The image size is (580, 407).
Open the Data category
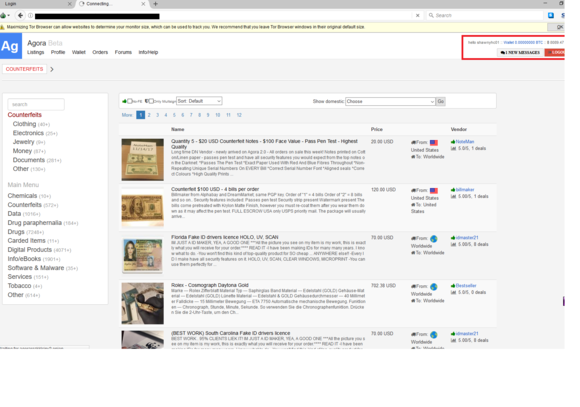pyautogui.click(x=14, y=213)
